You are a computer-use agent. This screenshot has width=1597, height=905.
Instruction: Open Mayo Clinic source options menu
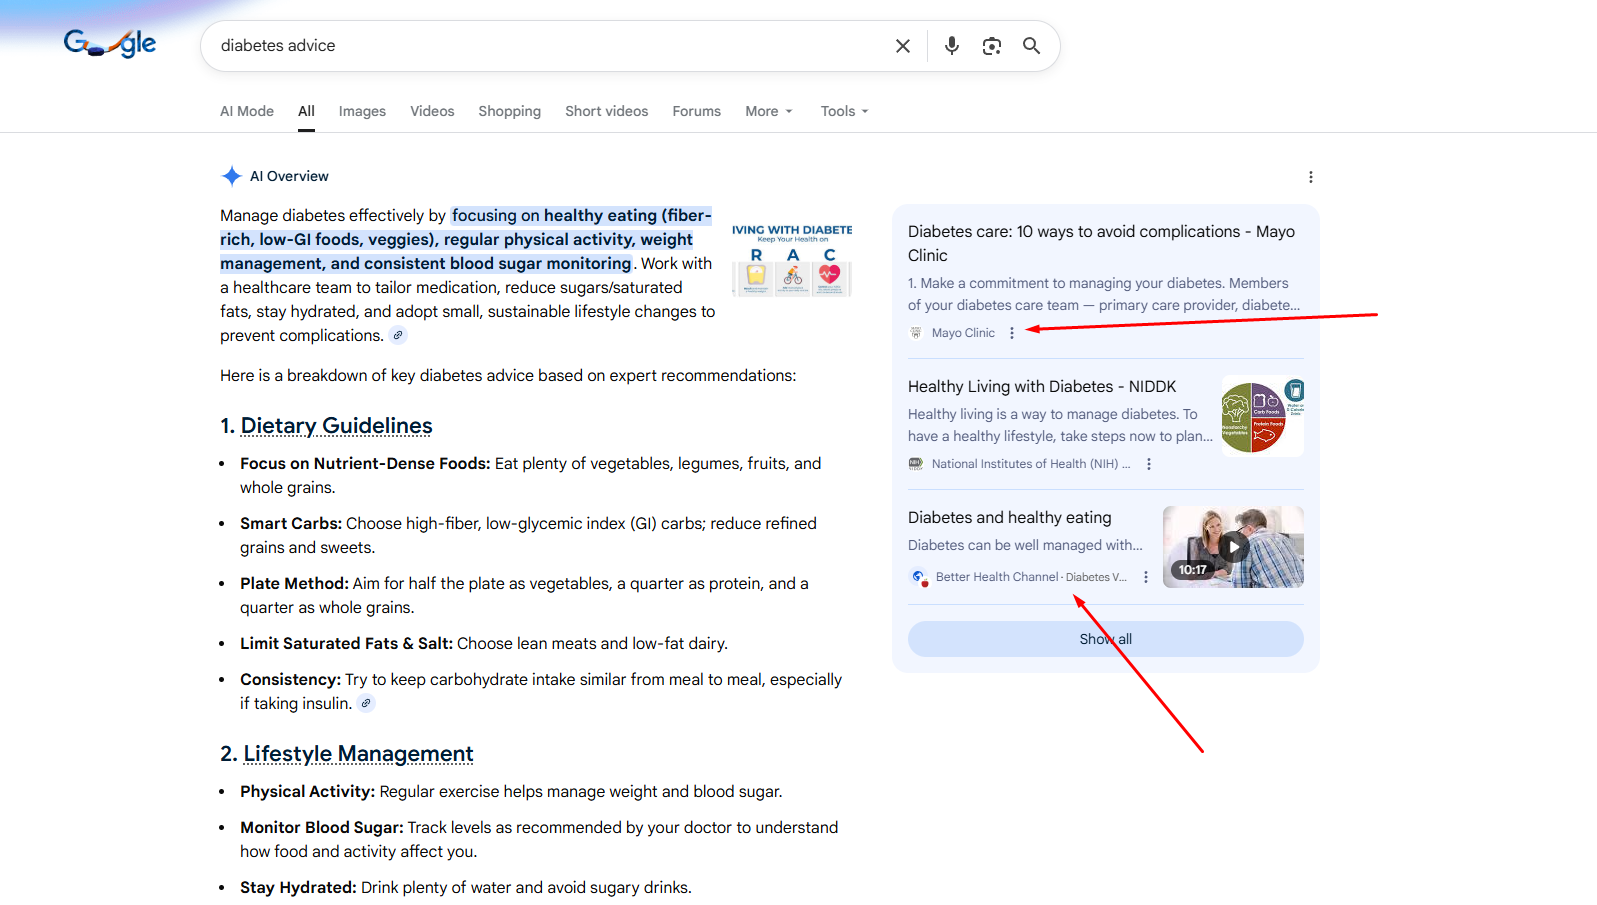point(1012,333)
